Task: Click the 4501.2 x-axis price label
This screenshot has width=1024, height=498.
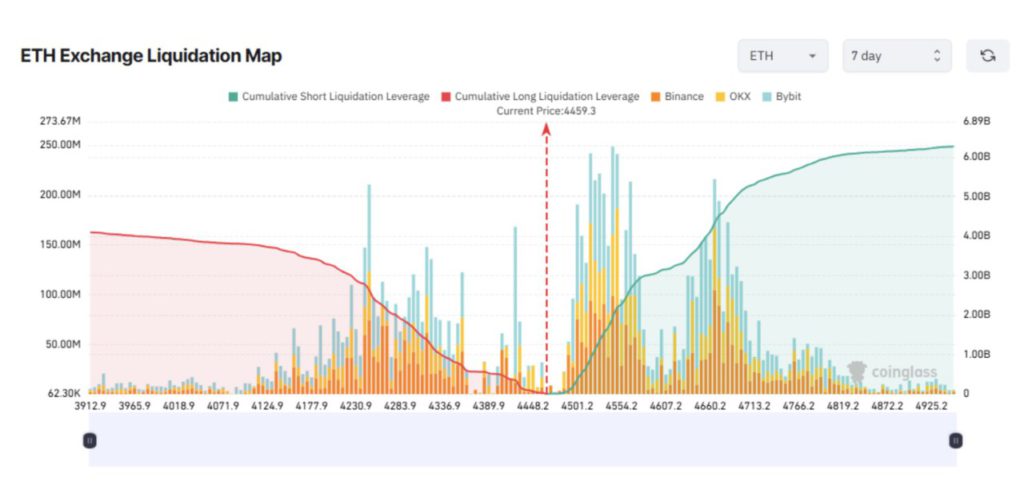Action: (578, 406)
